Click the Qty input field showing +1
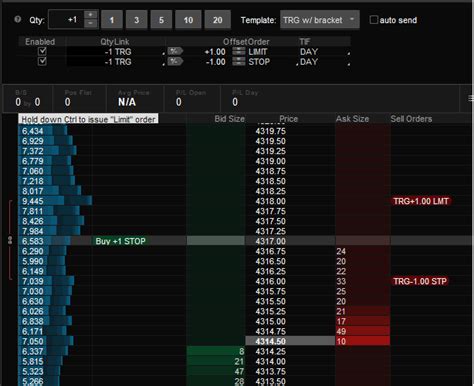The image size is (474, 386). [x=67, y=20]
